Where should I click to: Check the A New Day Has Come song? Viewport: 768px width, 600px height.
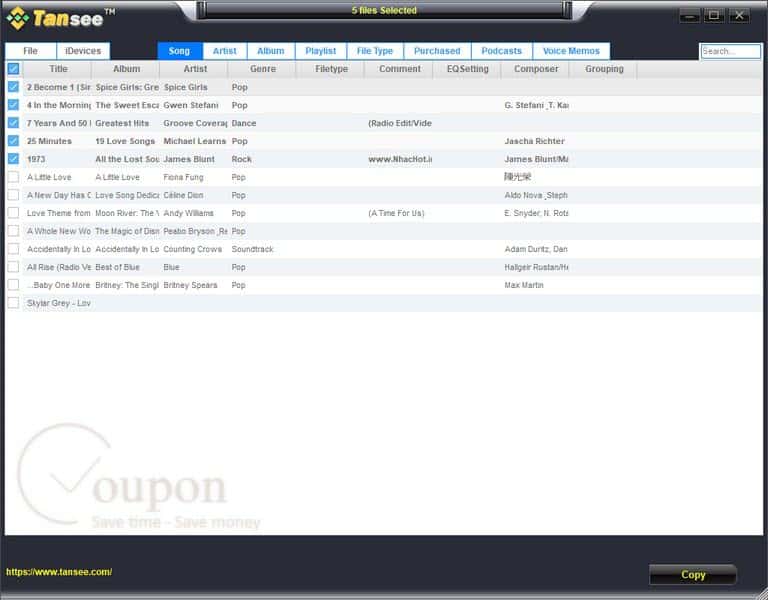pyautogui.click(x=13, y=195)
